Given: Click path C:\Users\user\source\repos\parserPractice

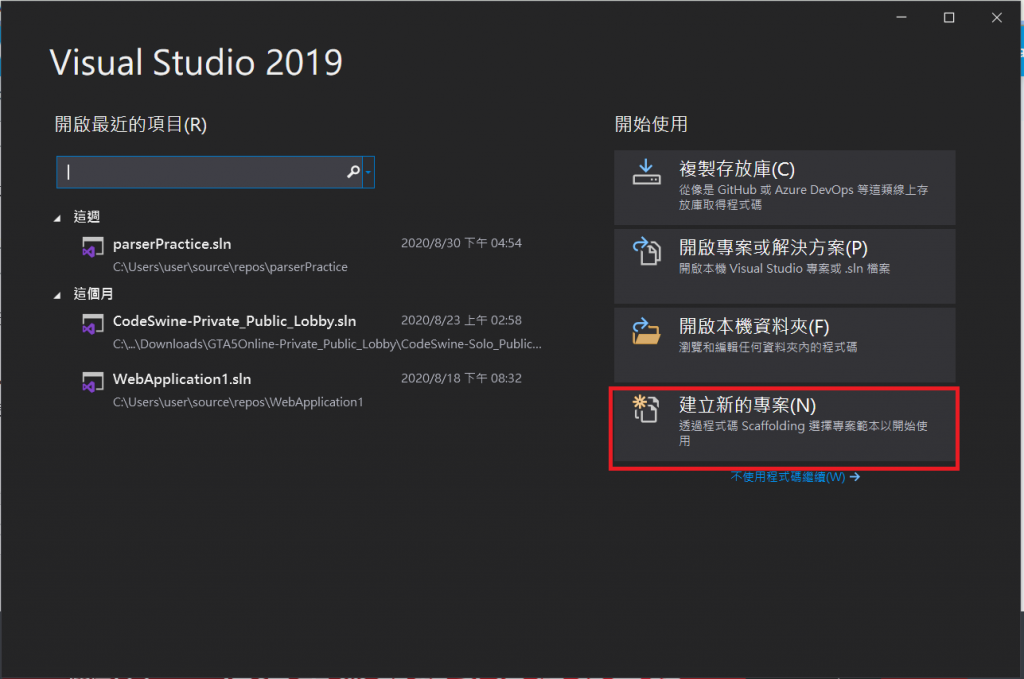Looking at the screenshot, I should [x=230, y=267].
